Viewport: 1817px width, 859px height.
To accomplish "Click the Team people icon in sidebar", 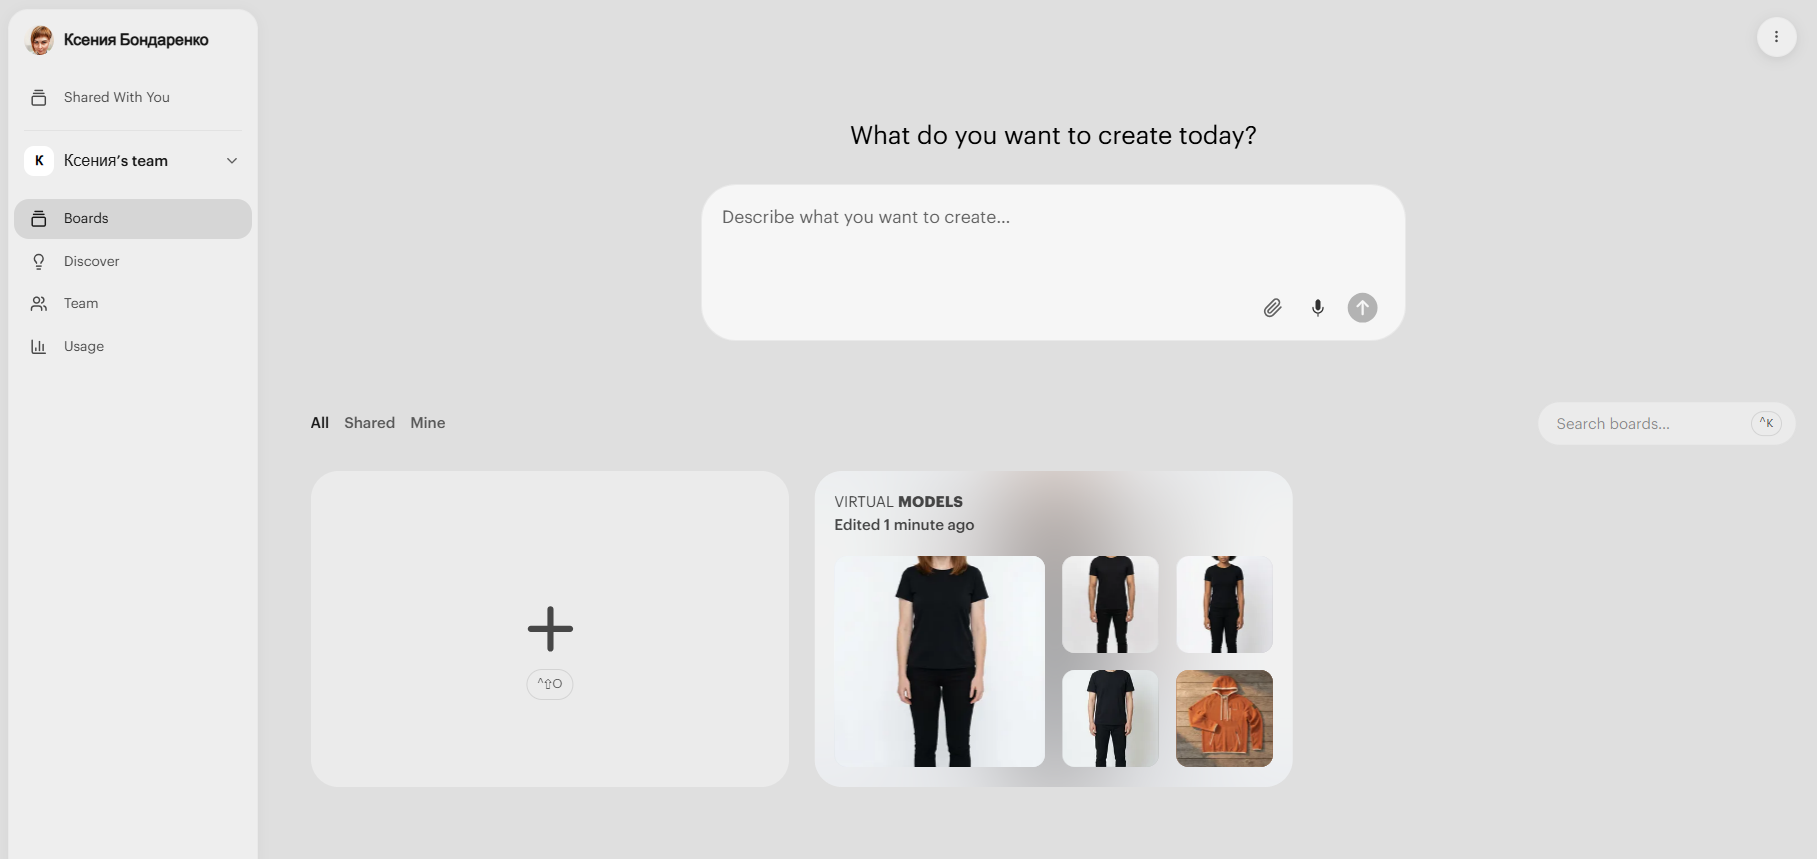I will coord(39,303).
